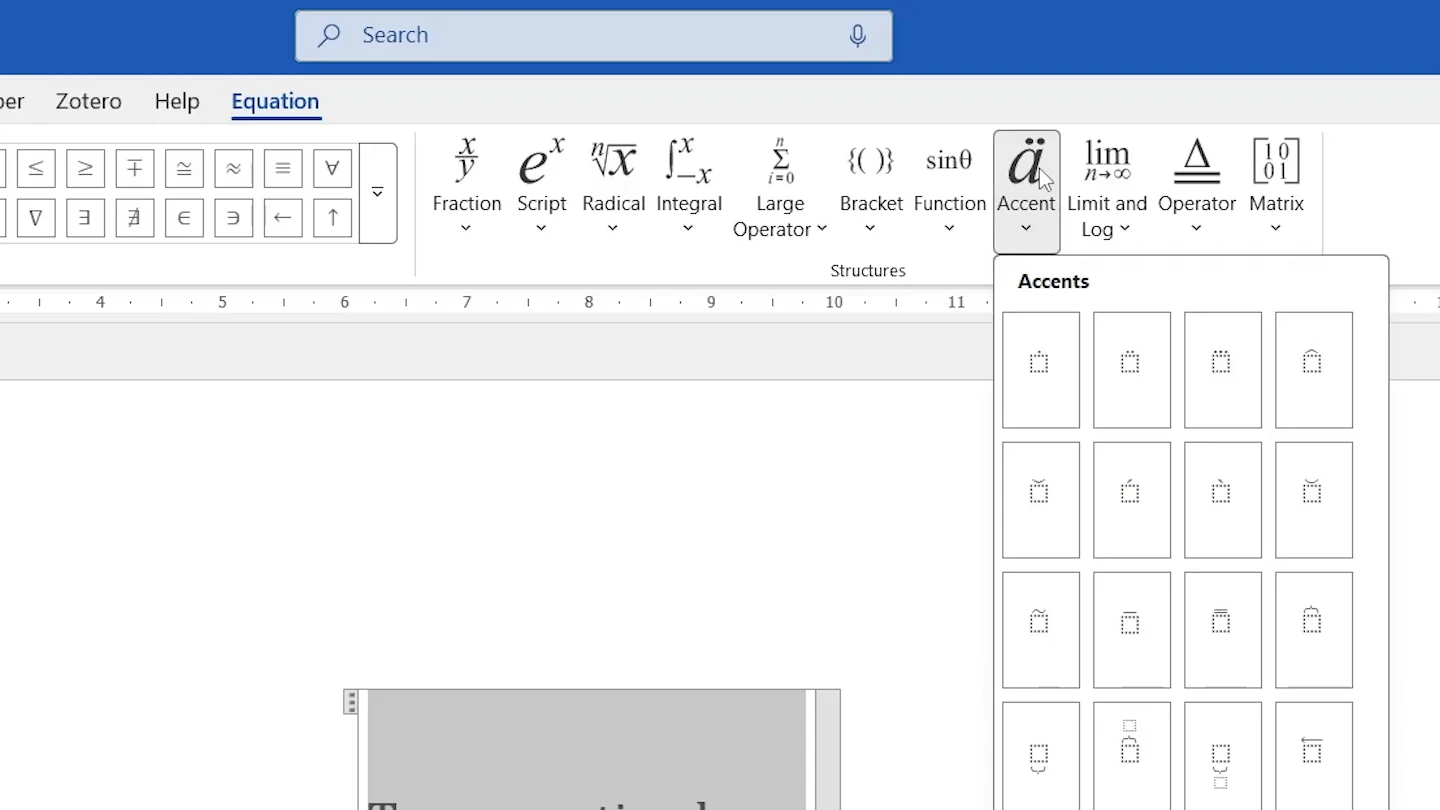Insert the tilde accent structure
1440x810 pixels.
pyautogui.click(x=1041, y=630)
